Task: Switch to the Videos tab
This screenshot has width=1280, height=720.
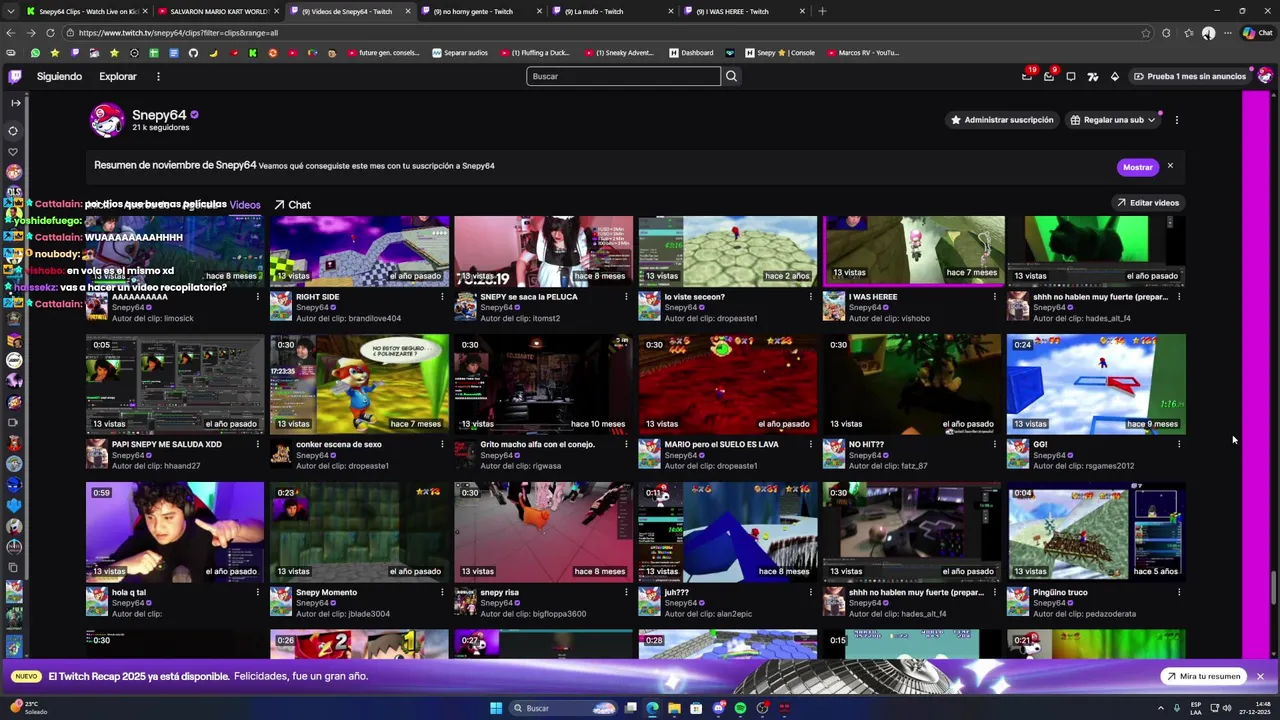Action: pos(245,205)
